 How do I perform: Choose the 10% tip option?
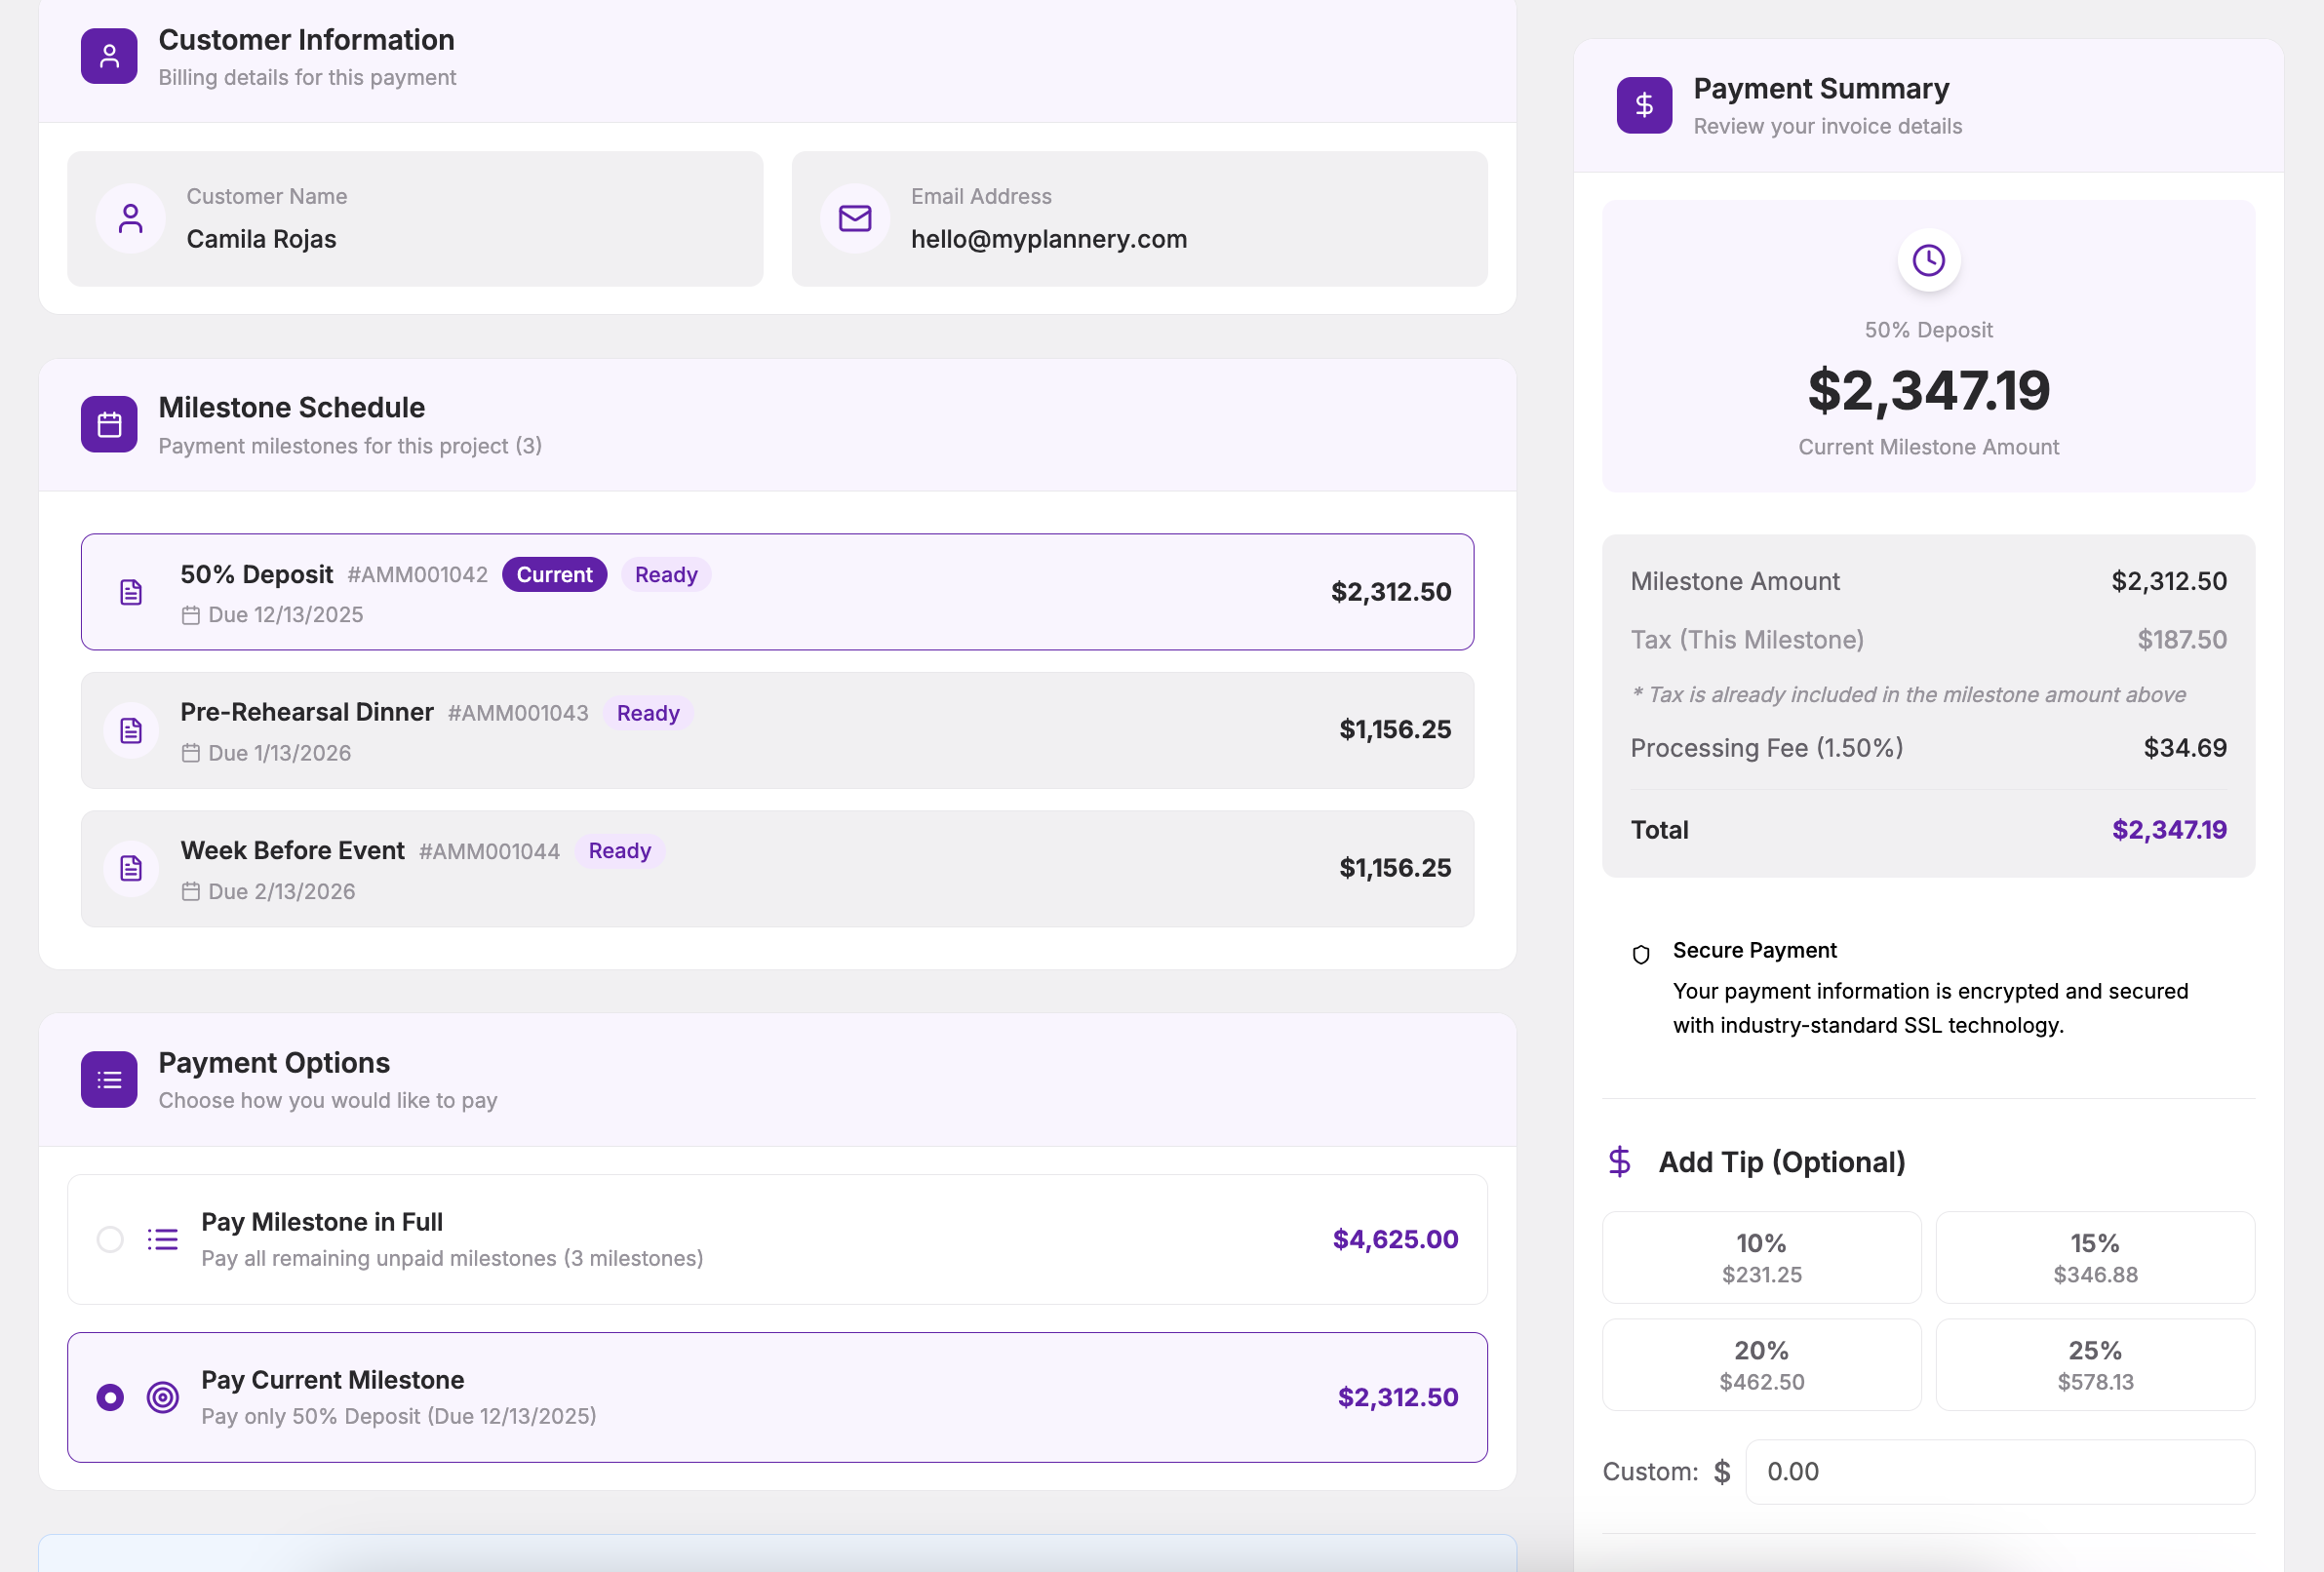[x=1760, y=1257]
